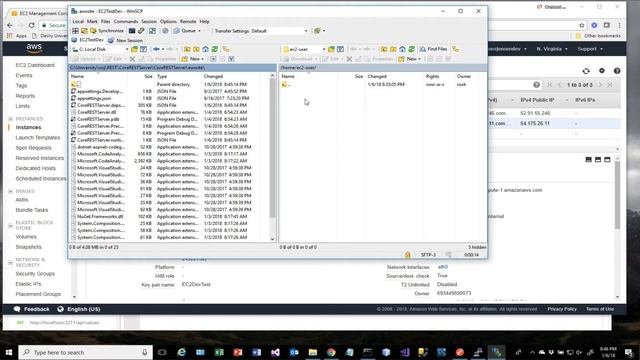
Task: Open the Support dropdown in AWS console
Action: tap(590, 49)
